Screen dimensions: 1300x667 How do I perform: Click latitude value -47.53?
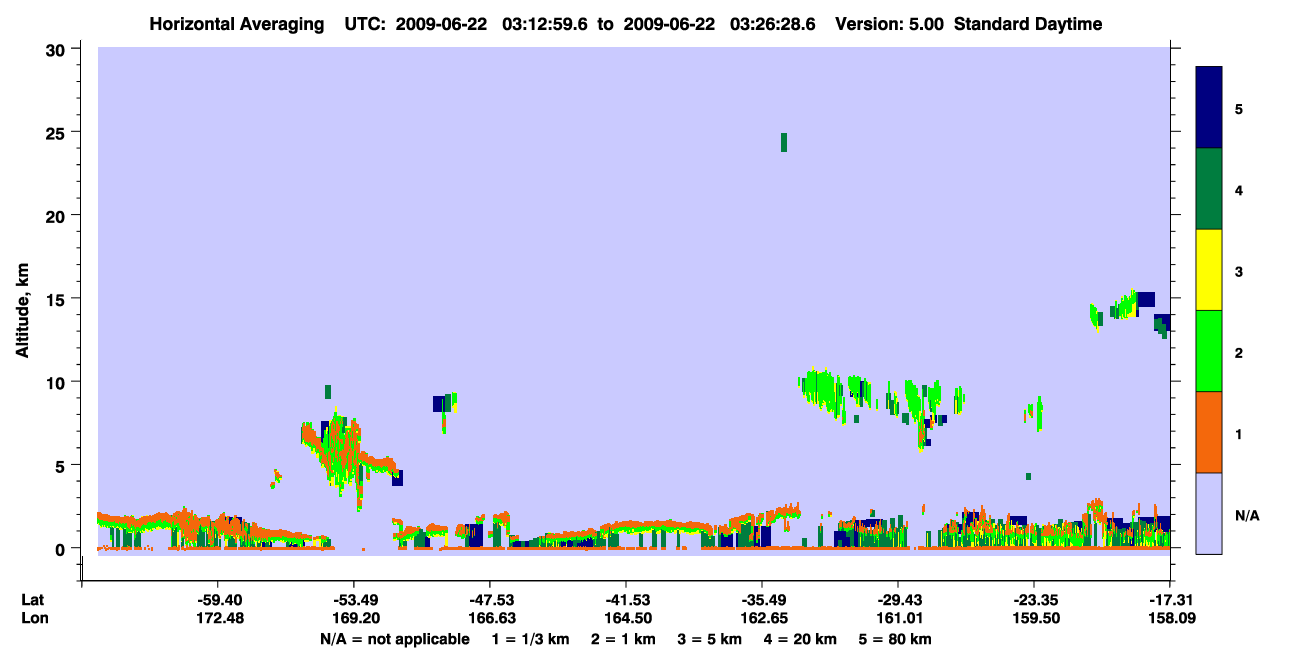(489, 600)
